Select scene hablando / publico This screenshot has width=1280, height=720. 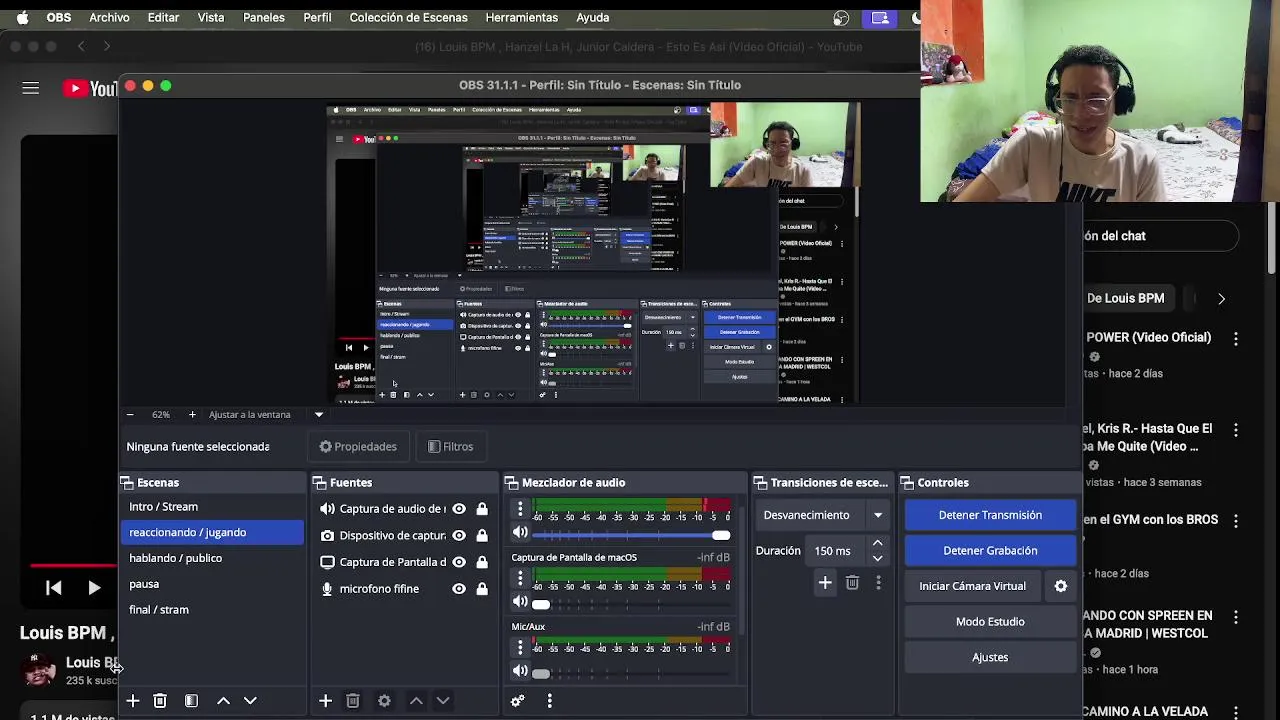click(x=212, y=558)
